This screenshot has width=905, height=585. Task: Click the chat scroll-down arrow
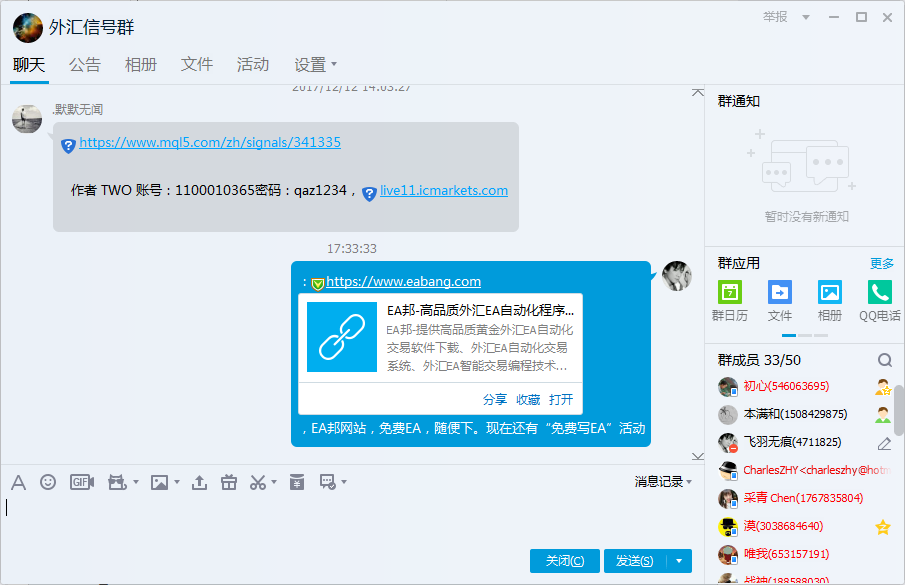(698, 456)
